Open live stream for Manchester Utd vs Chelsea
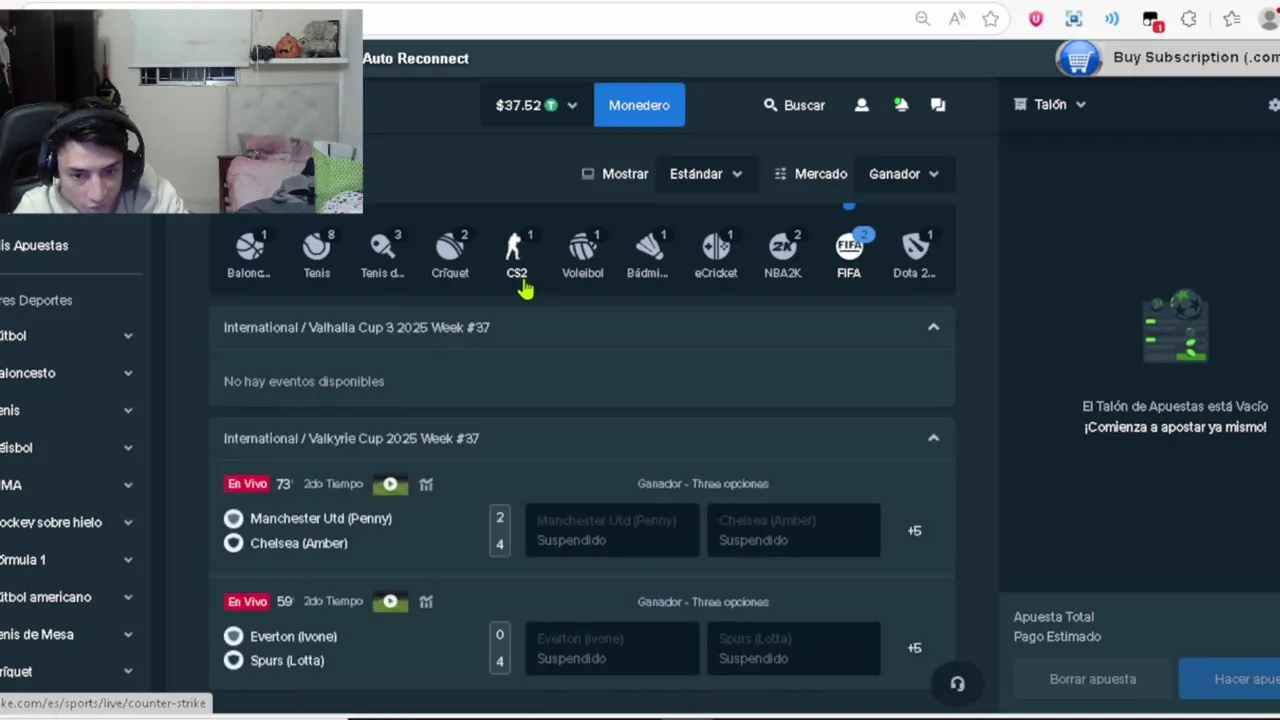 (x=390, y=484)
